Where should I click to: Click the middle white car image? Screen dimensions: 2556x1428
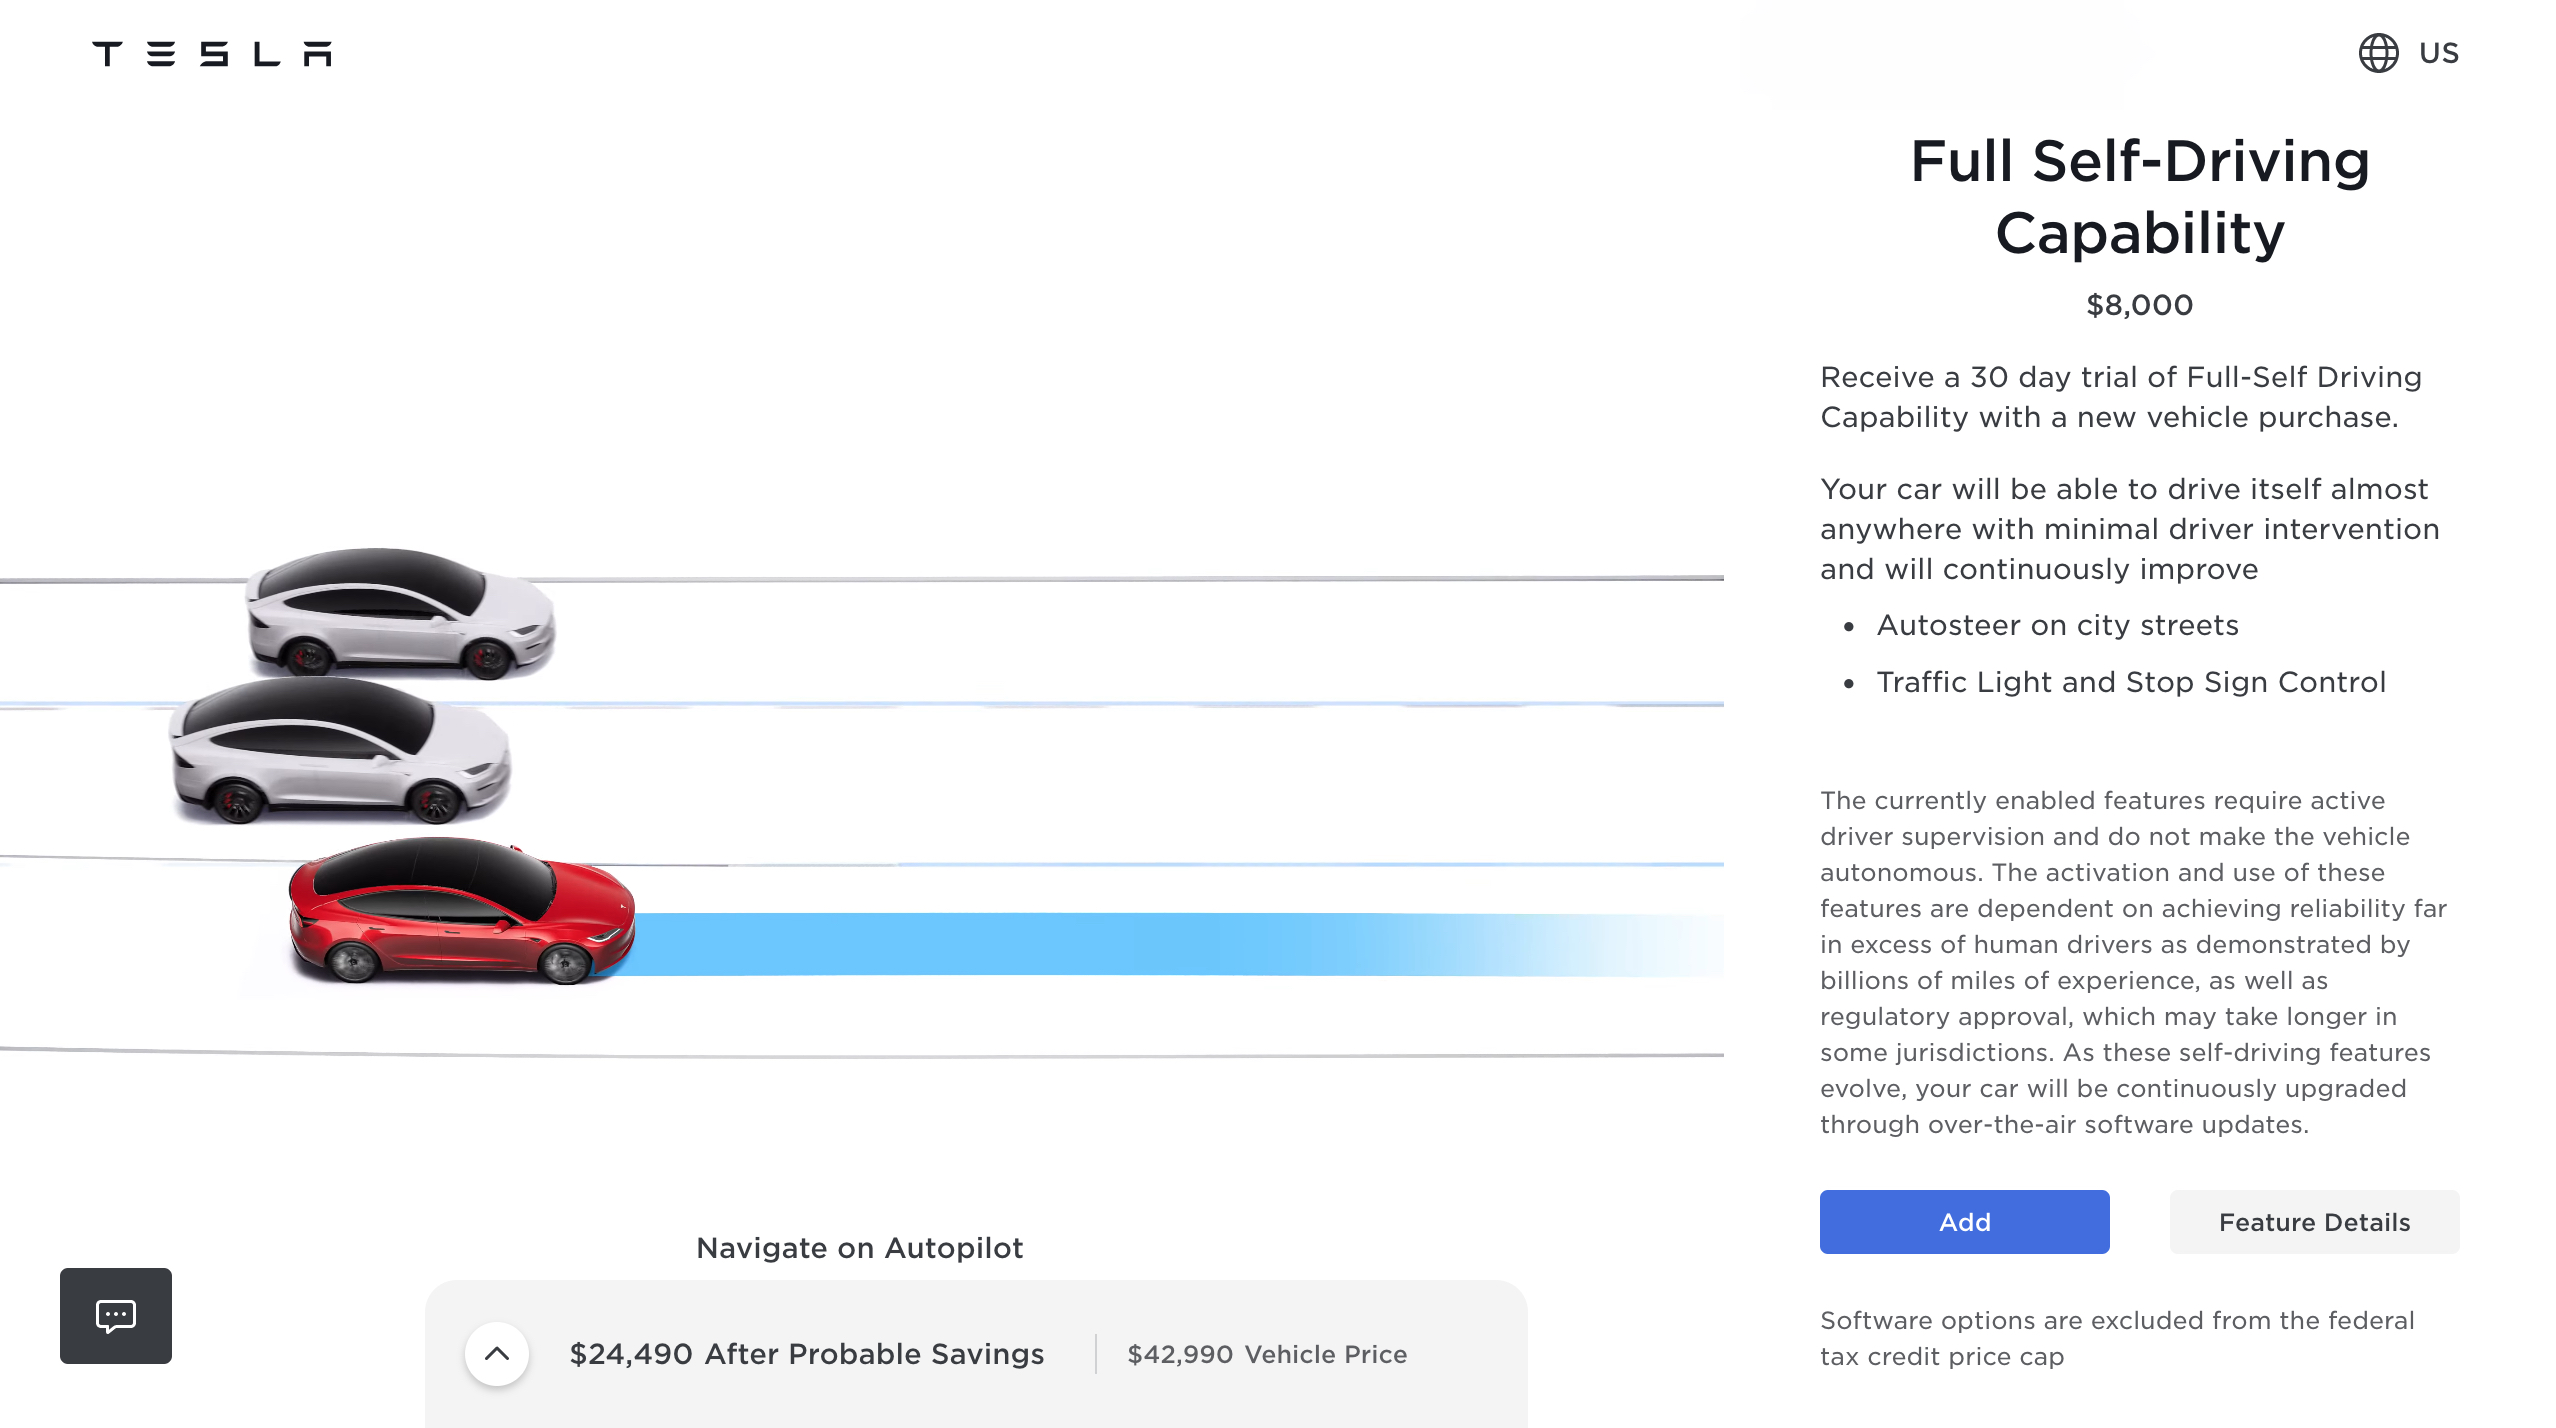coord(340,752)
